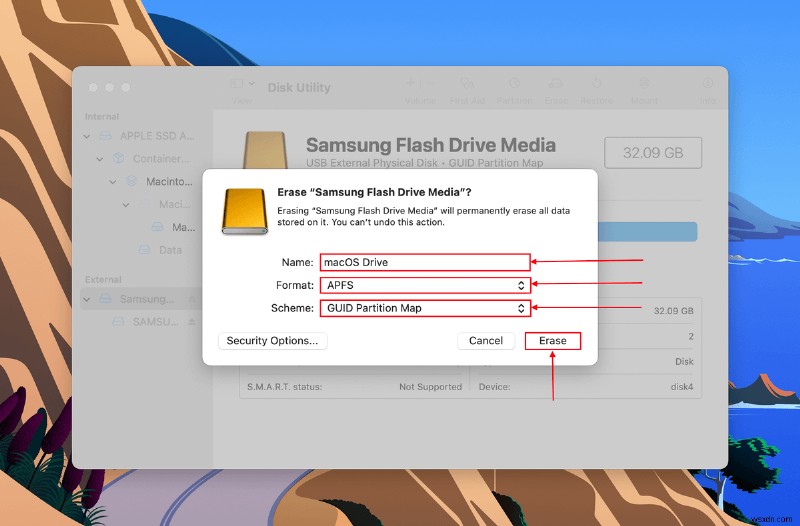The width and height of the screenshot is (800, 526).
Task: Collapse the Macinto... volume group in sidebar
Action: pos(113,182)
